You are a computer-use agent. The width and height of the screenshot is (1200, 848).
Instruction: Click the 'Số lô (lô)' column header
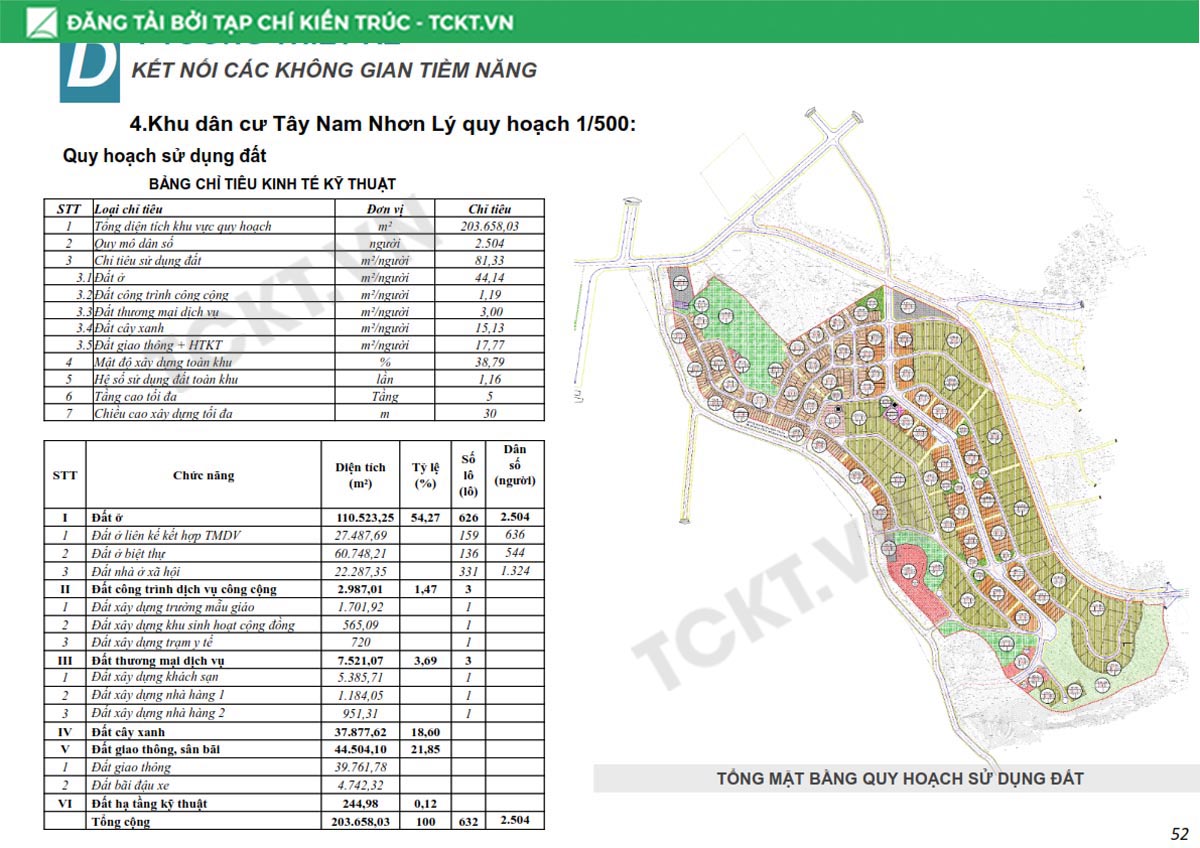[468, 475]
